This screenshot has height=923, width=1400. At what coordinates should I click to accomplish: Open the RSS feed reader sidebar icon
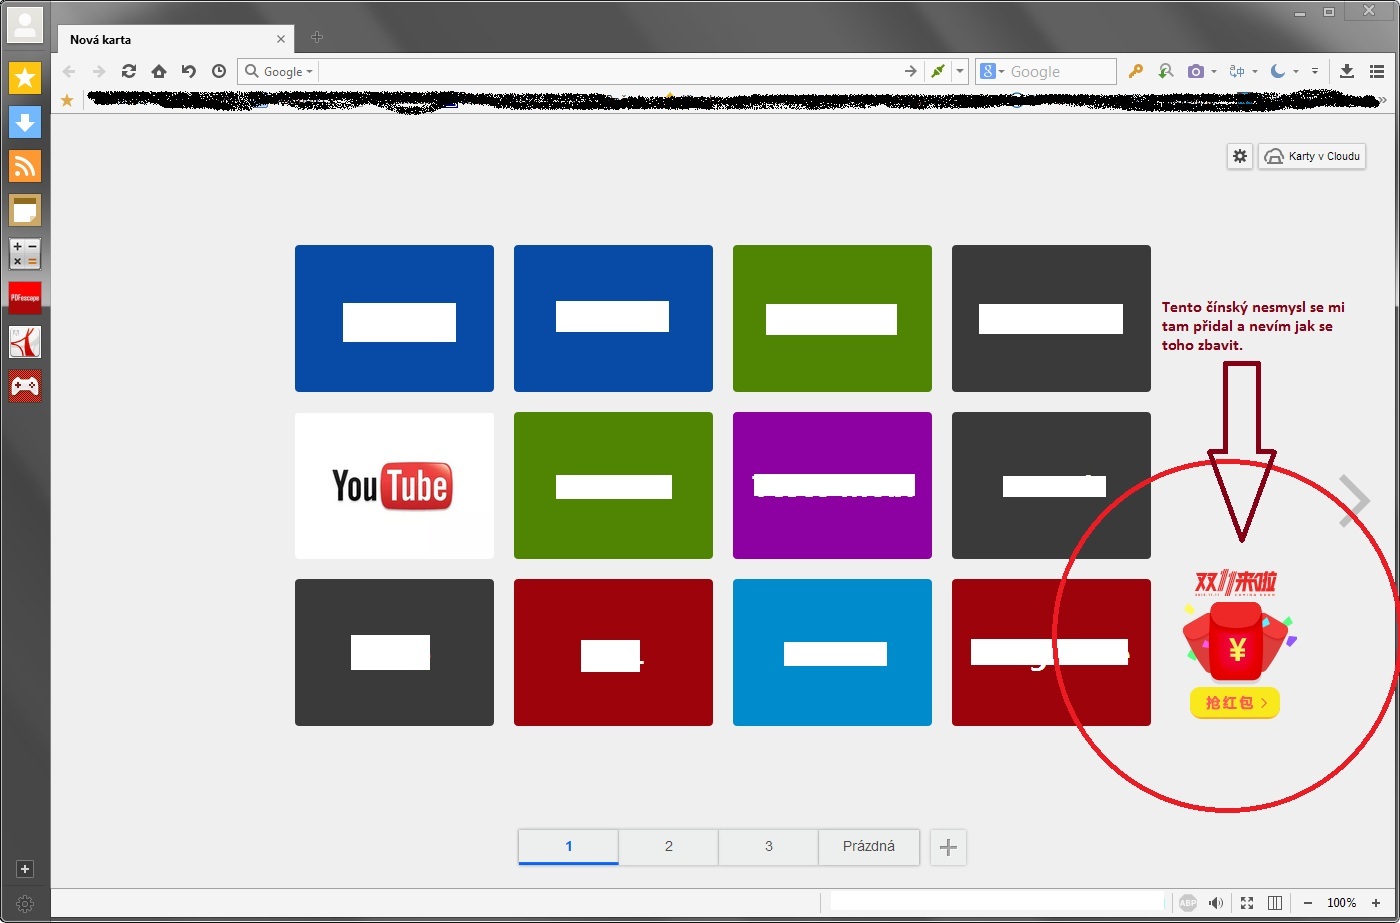(25, 166)
